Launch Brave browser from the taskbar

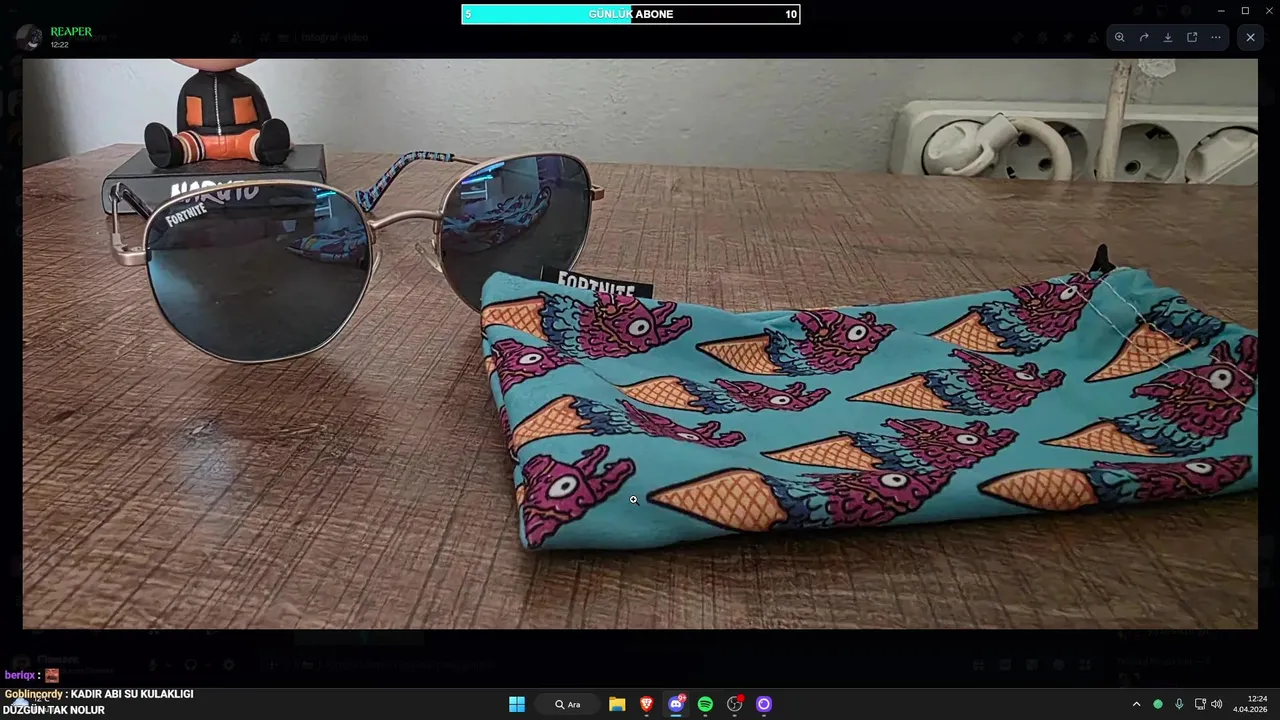click(647, 704)
